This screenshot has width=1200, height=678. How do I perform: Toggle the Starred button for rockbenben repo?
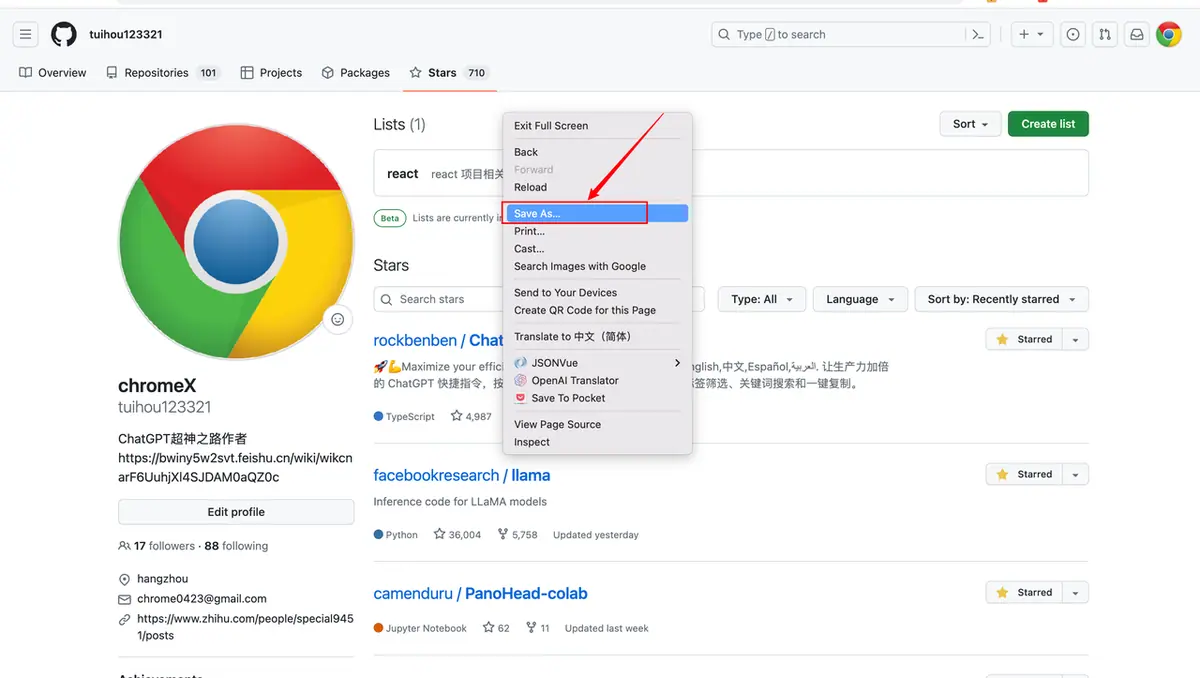pos(1023,339)
